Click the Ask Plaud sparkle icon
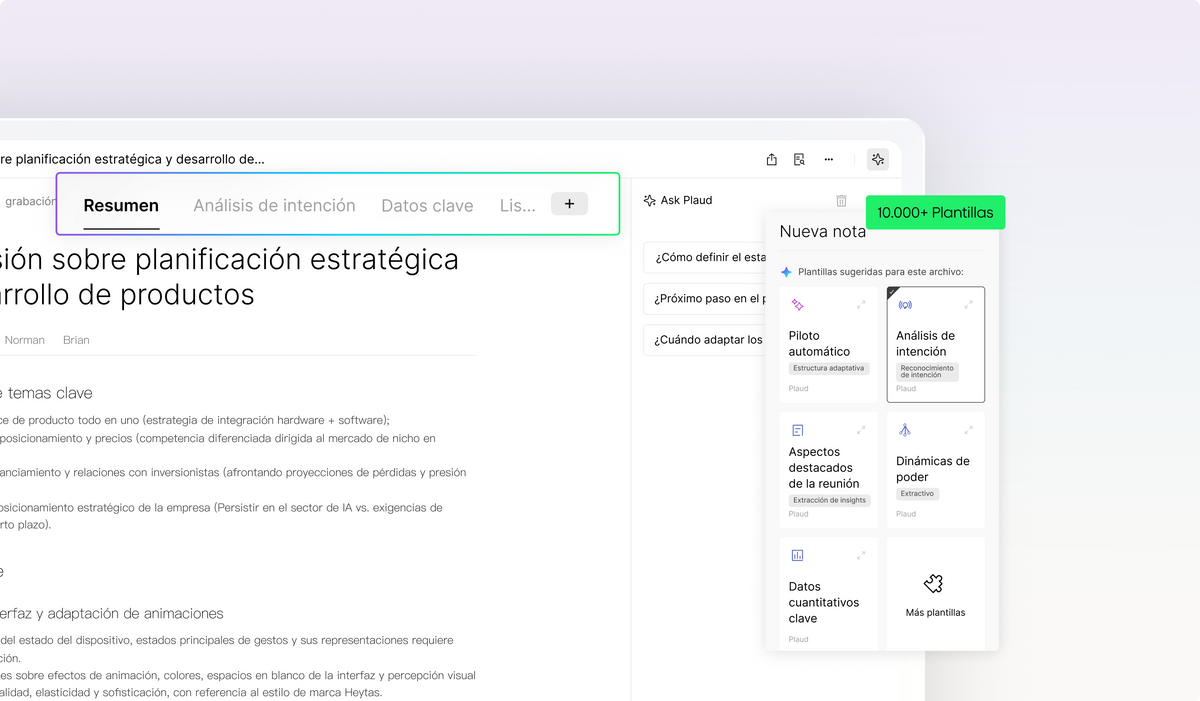Screen dimensions: 1200x701 (x=649, y=201)
